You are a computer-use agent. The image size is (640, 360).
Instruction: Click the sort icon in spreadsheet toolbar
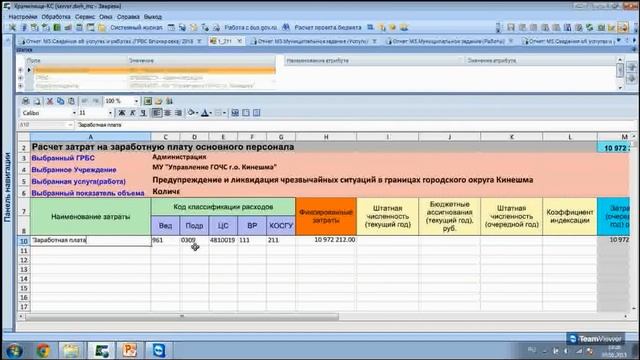coord(169,101)
